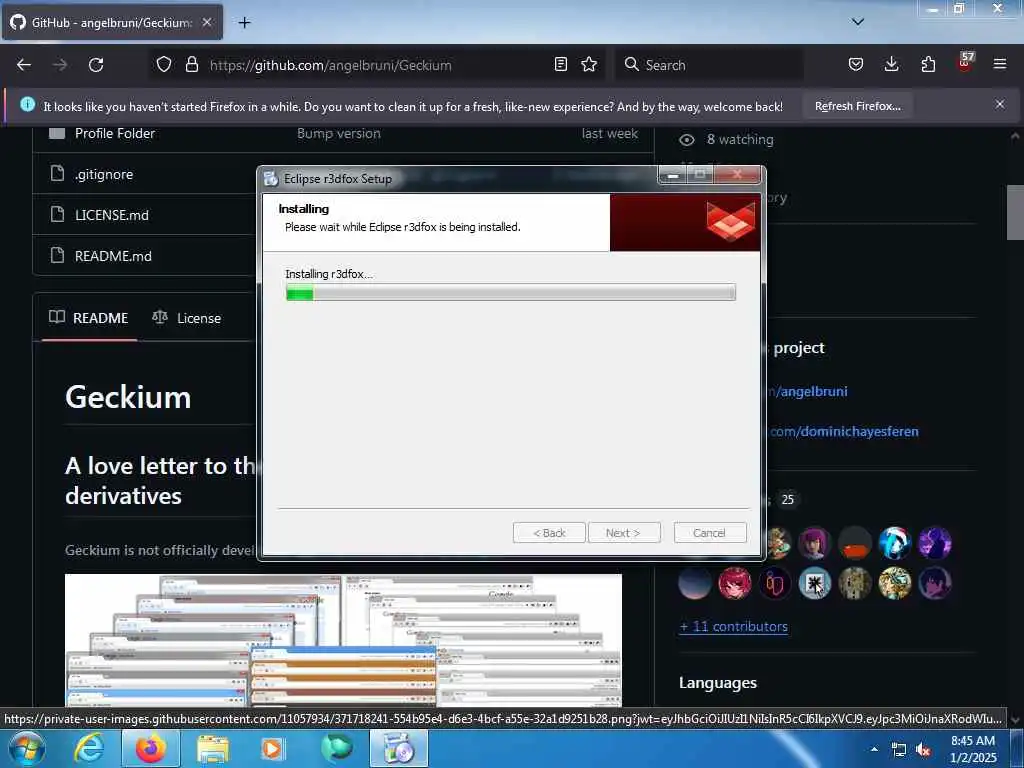Click the purple-haired contributor avatar
This screenshot has width=1024, height=768.
814,543
